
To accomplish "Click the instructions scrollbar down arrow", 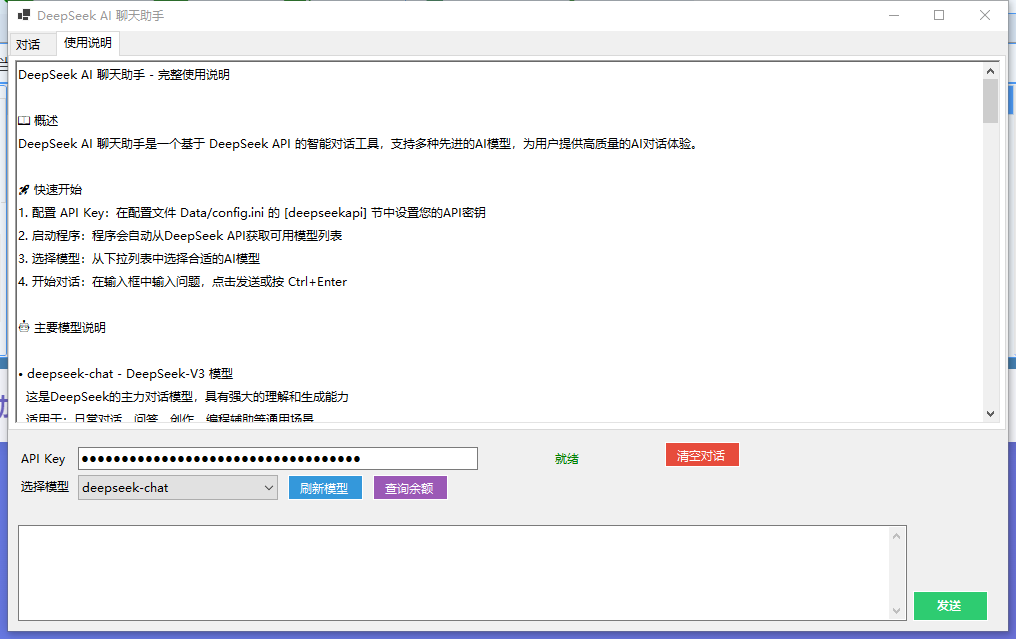I will pos(990,413).
